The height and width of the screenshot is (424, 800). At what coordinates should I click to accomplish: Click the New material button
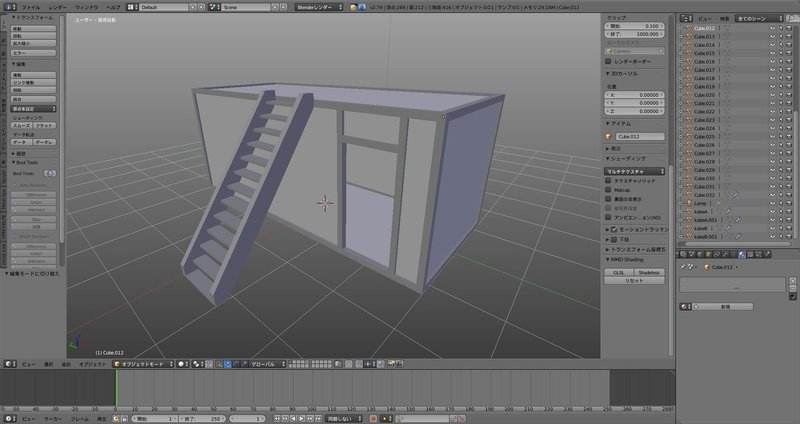pos(722,307)
